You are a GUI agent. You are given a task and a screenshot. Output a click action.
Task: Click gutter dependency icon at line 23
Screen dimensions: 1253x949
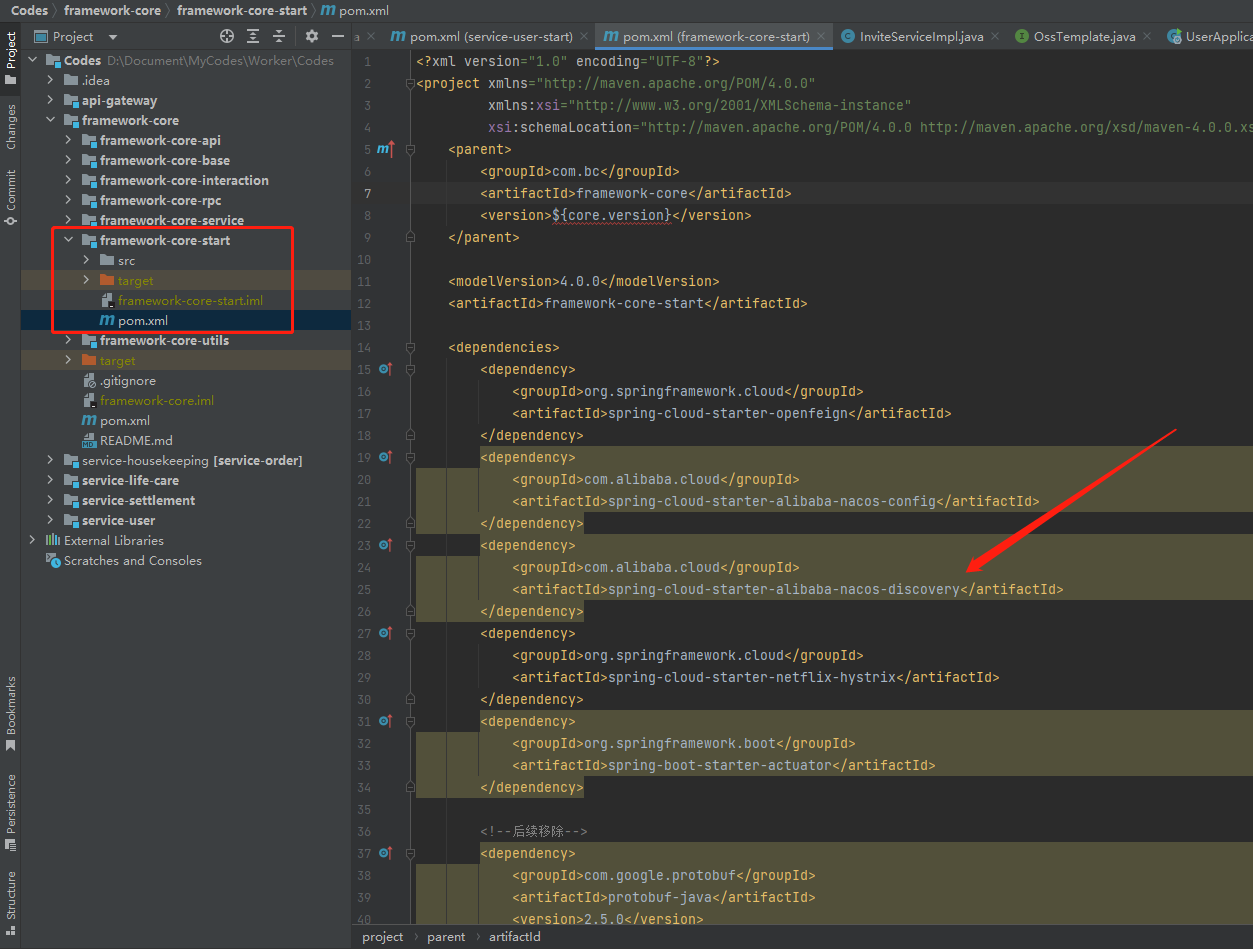(x=385, y=545)
